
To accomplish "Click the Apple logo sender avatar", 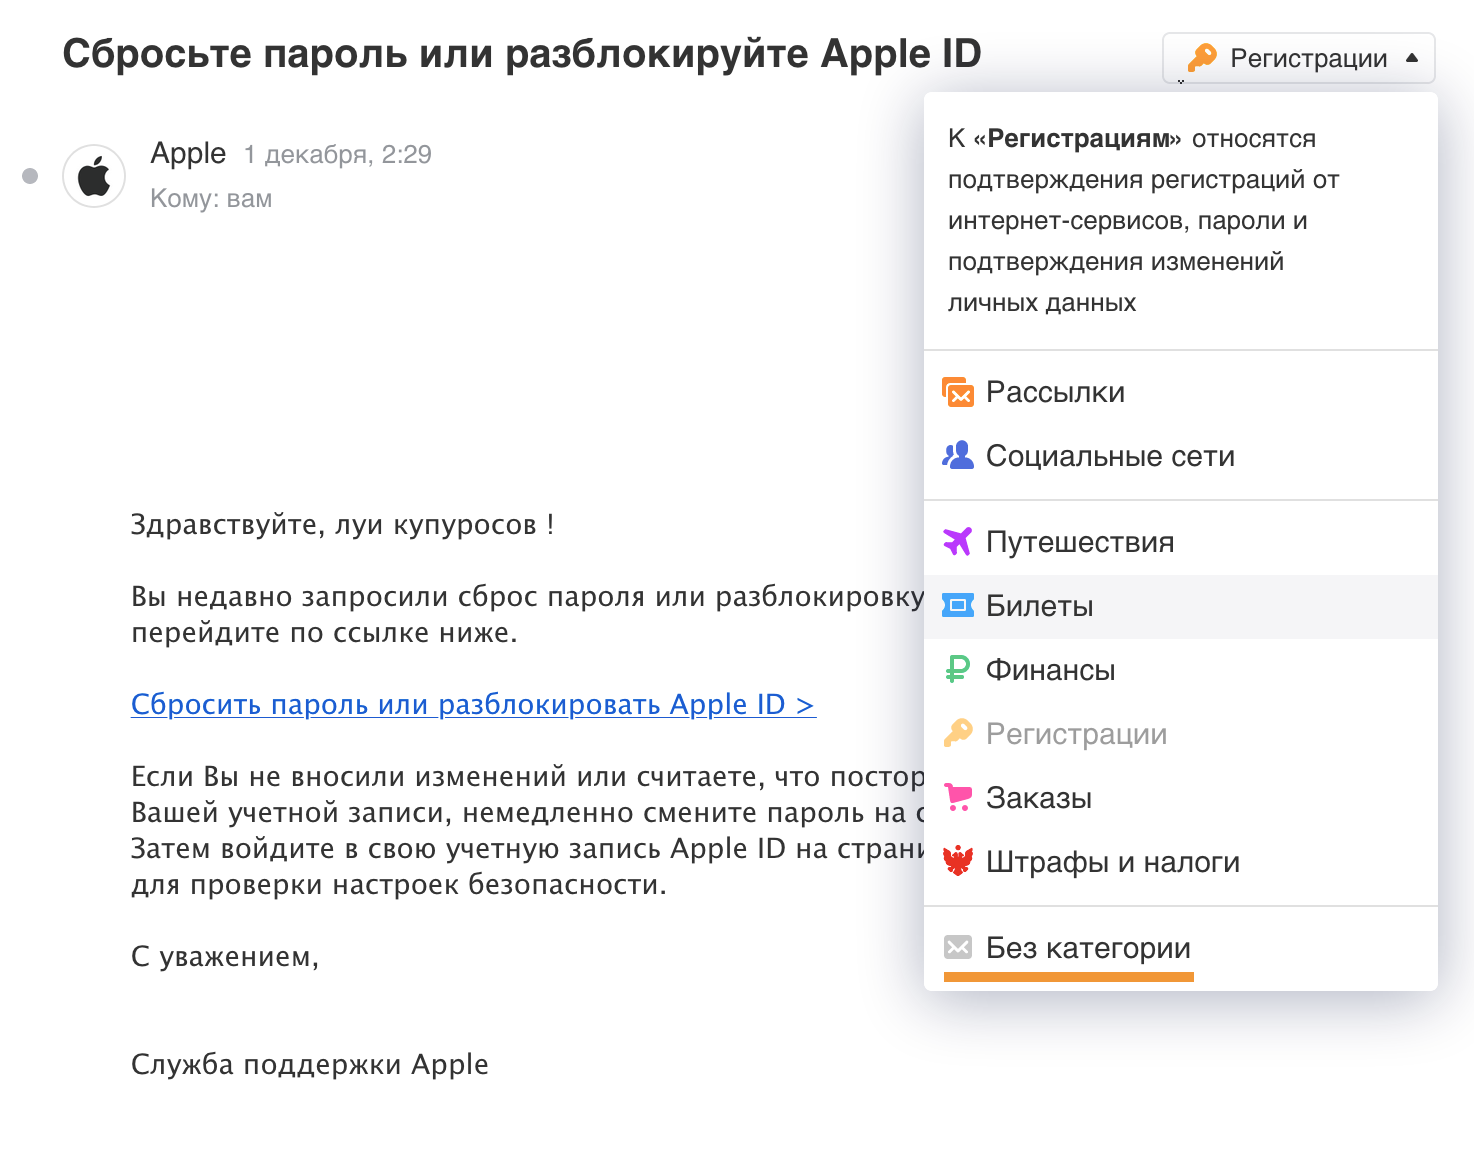I will click(x=94, y=176).
